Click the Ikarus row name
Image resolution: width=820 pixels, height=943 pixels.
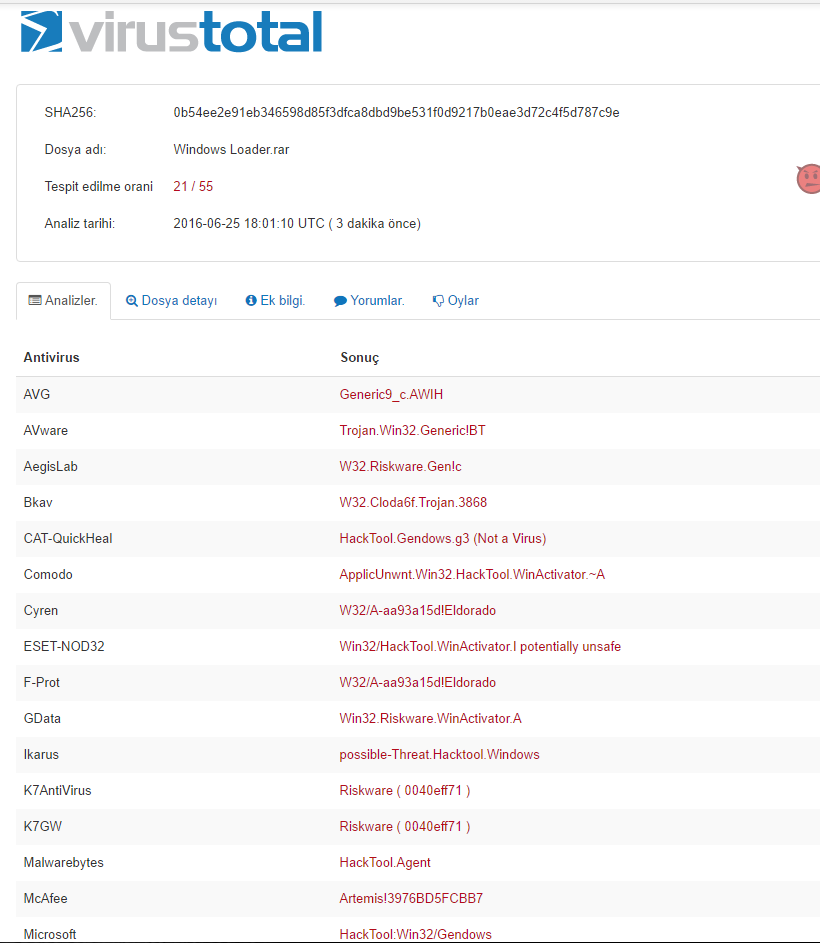pyautogui.click(x=41, y=755)
